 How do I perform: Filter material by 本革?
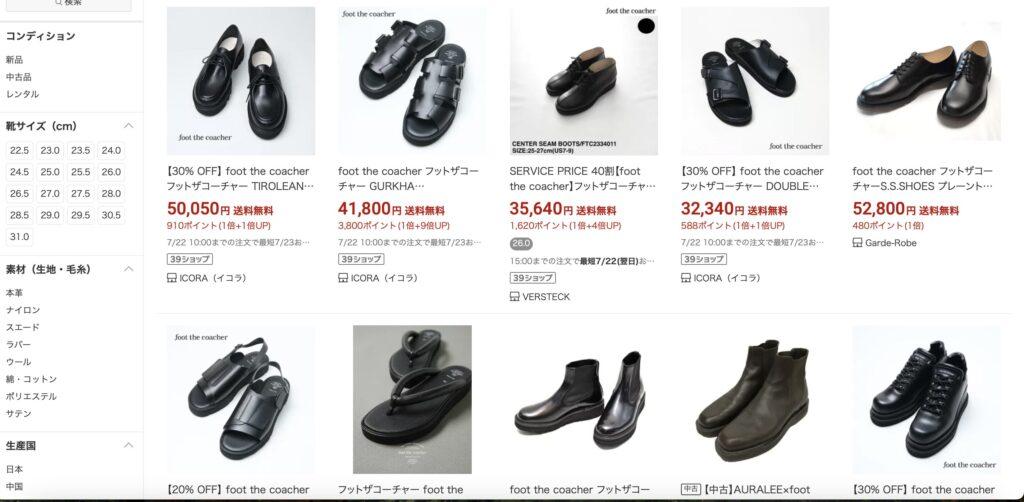(x=14, y=293)
